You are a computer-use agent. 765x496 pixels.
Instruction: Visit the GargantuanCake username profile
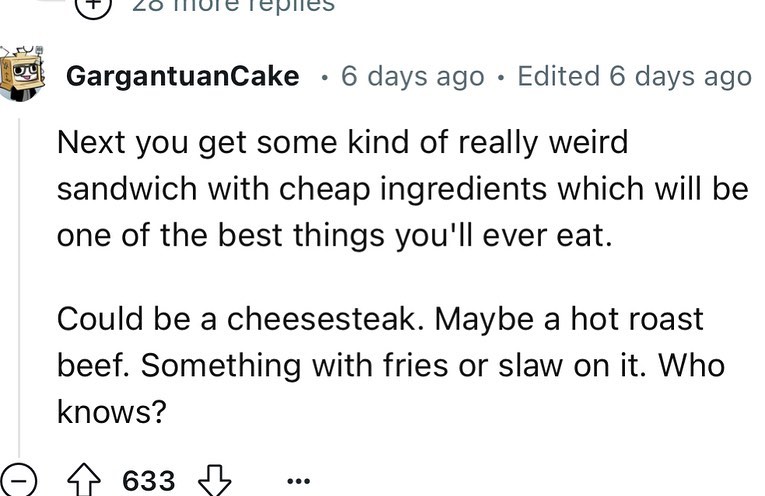182,76
